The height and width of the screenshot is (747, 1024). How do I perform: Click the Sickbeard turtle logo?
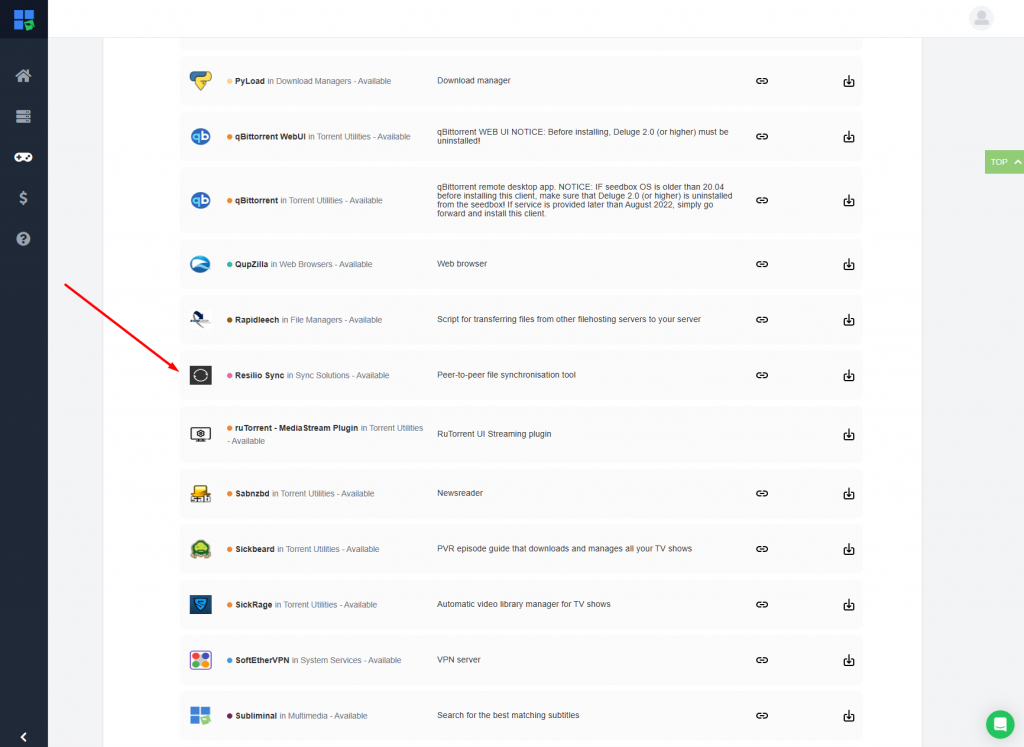point(200,549)
